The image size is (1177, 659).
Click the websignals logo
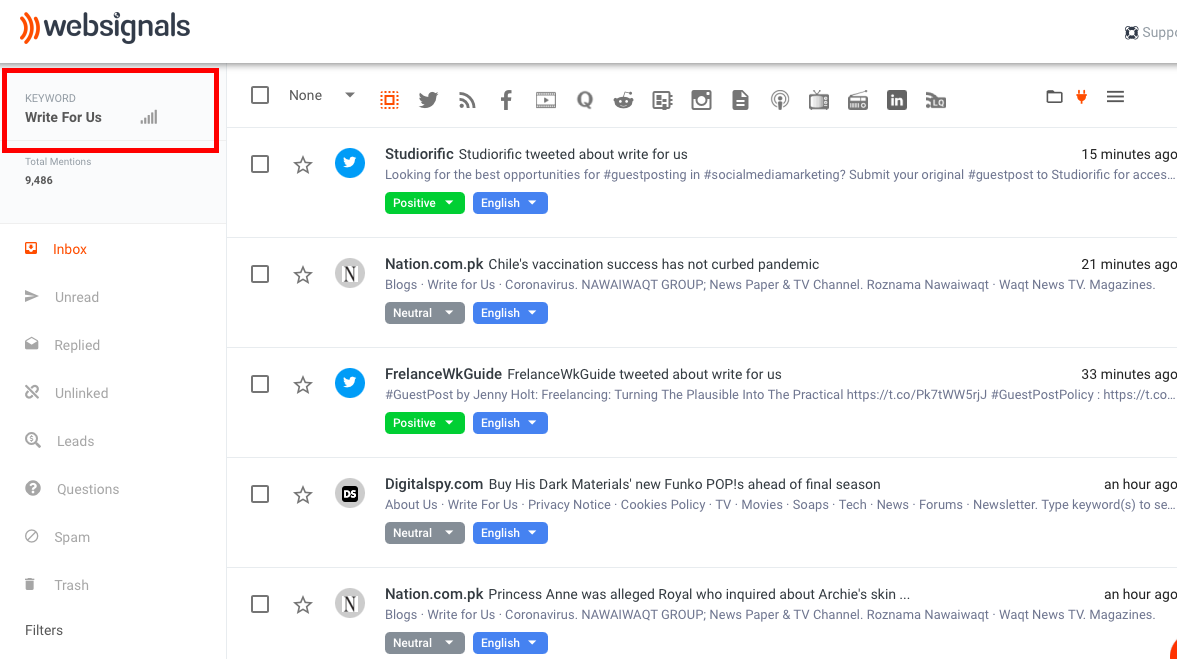[104, 28]
